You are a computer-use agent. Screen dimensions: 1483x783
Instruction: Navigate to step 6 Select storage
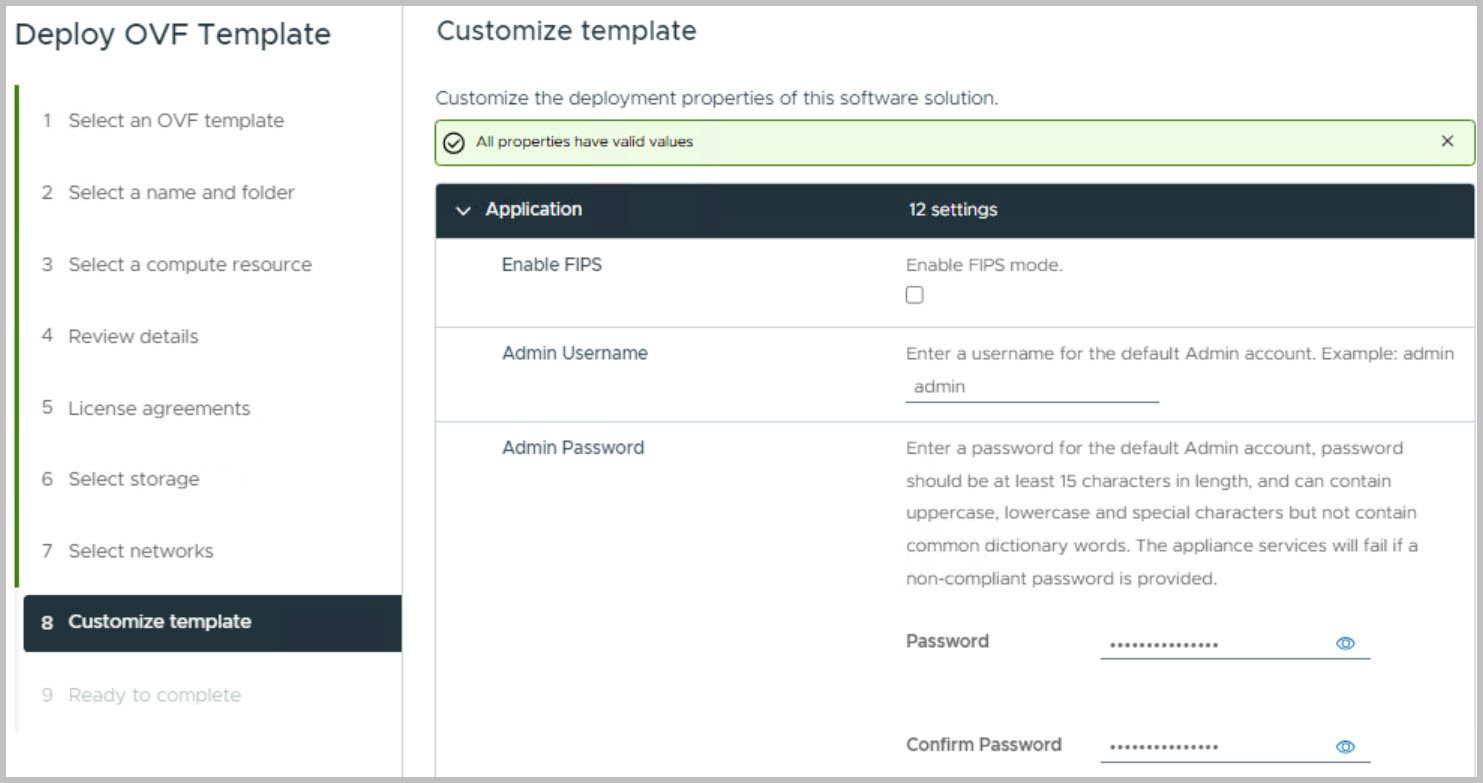133,480
